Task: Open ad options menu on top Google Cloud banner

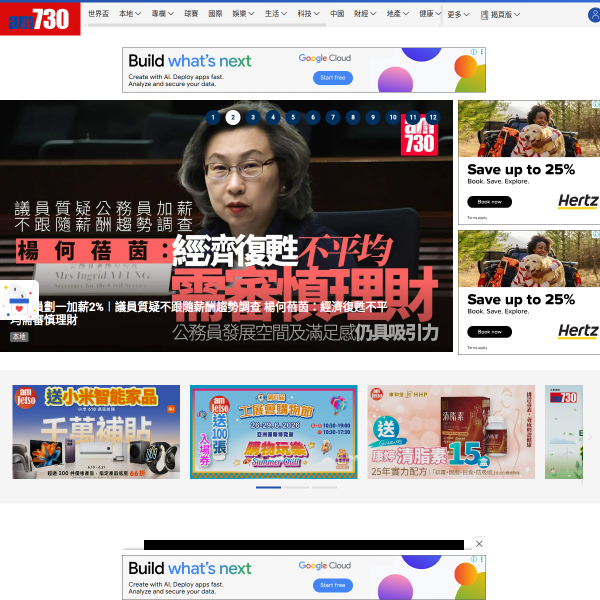Action: (481, 52)
